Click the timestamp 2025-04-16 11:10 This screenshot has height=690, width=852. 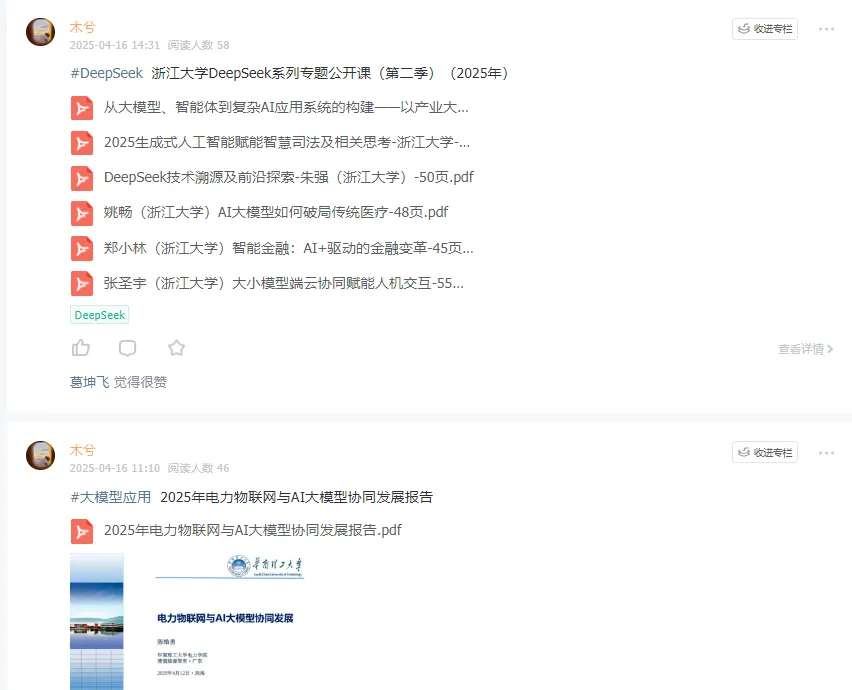115,468
